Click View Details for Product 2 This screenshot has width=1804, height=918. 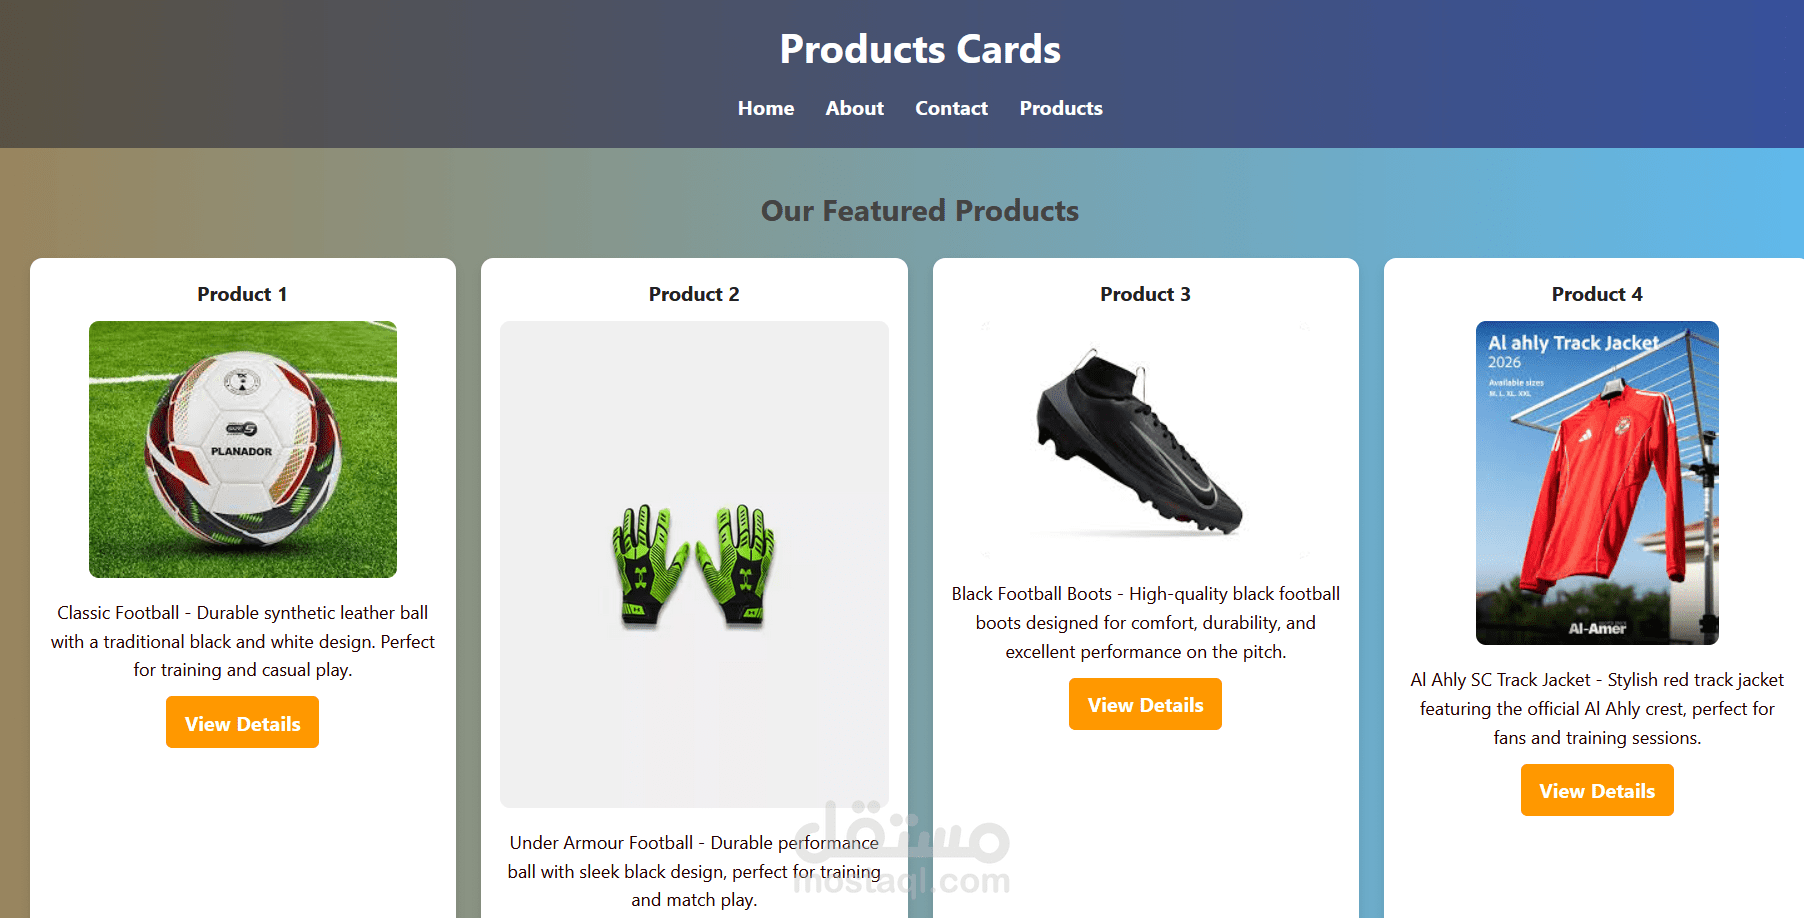point(694,914)
